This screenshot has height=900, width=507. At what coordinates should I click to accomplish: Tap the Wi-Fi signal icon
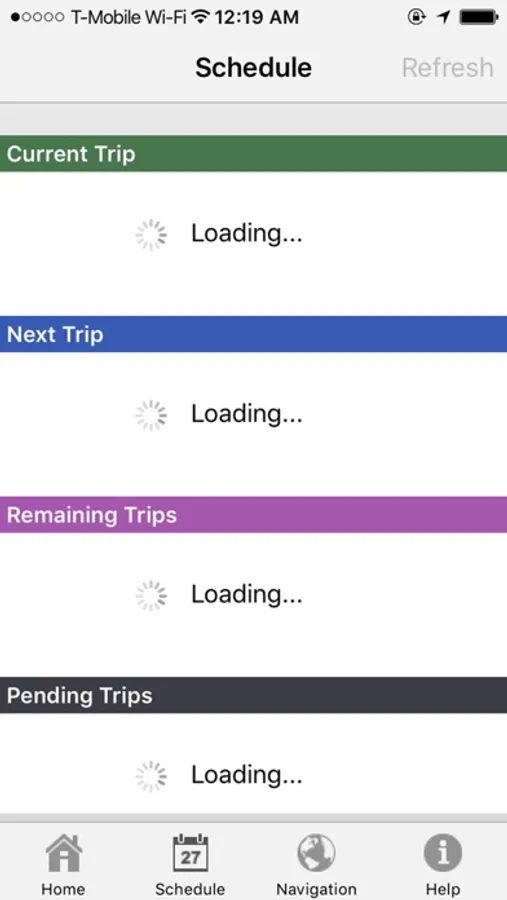pos(200,17)
